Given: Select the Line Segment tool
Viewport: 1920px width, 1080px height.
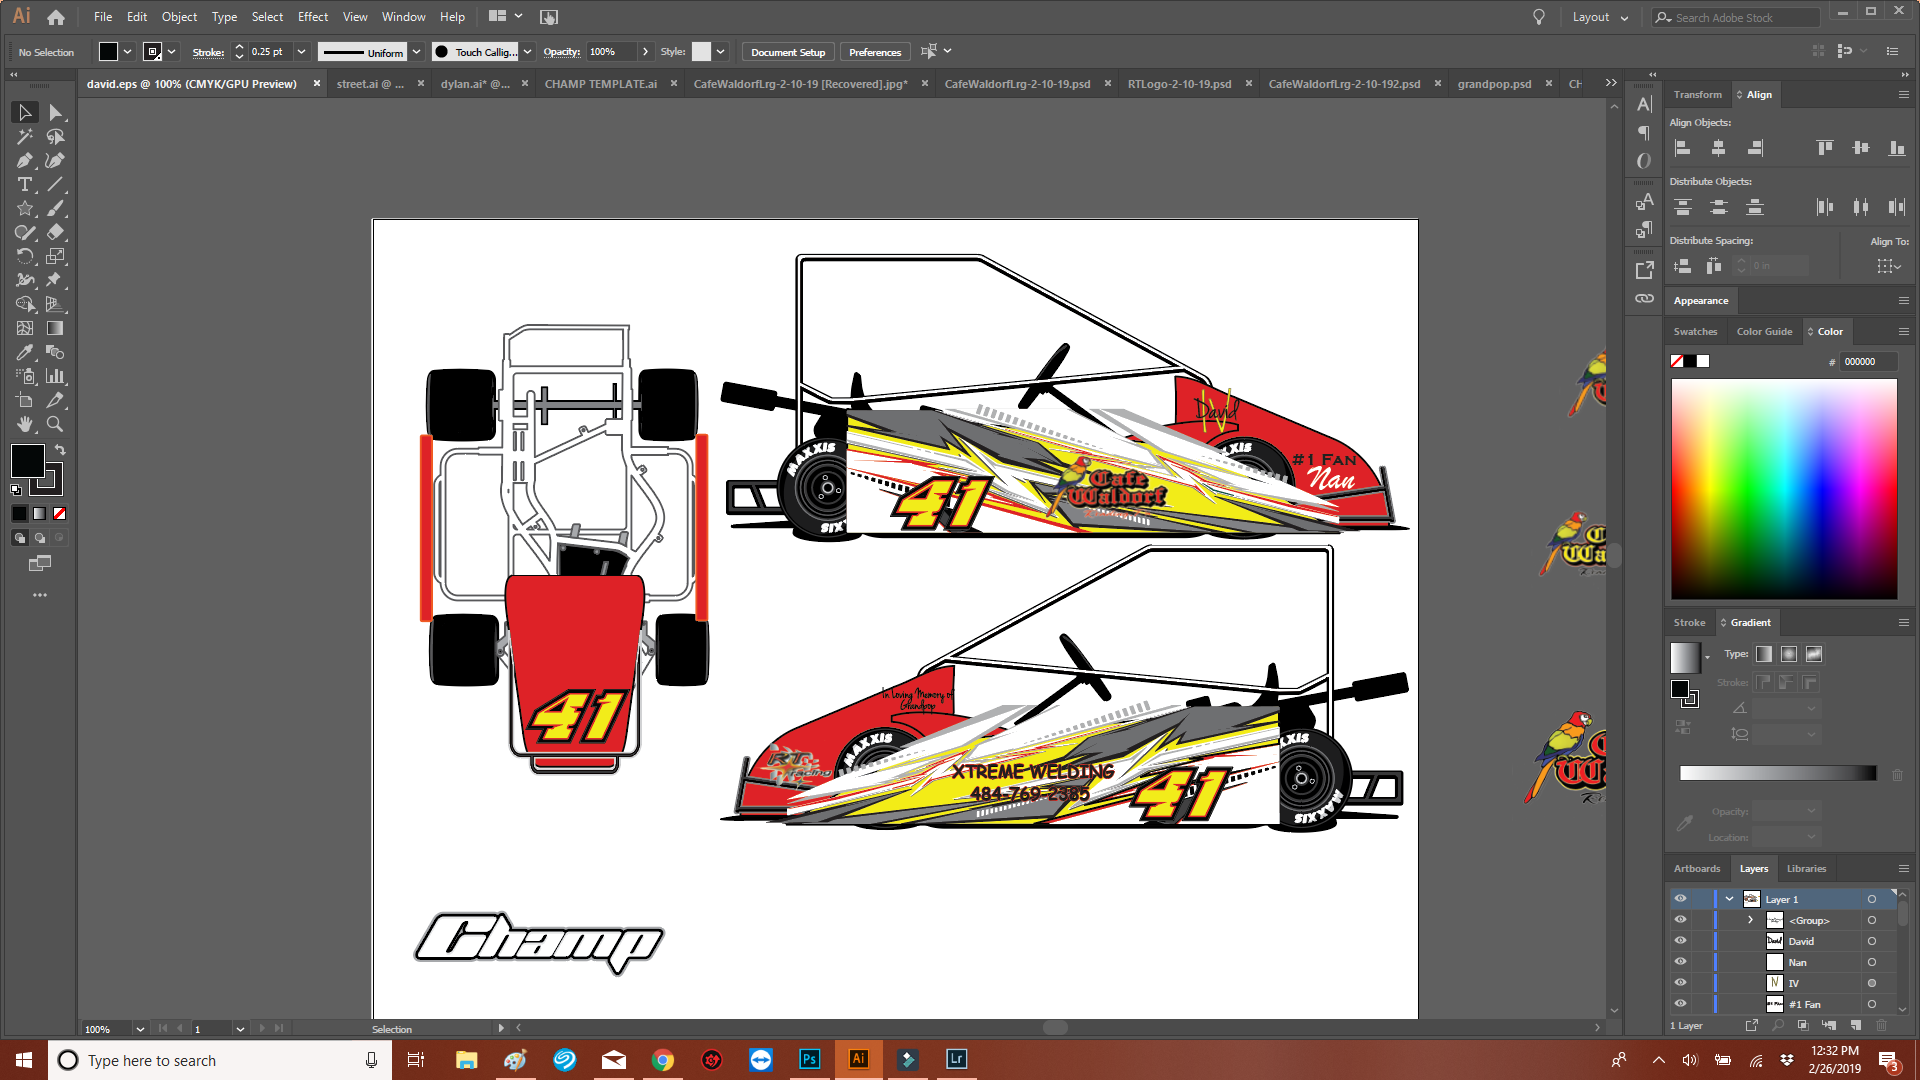Looking at the screenshot, I should click(55, 184).
